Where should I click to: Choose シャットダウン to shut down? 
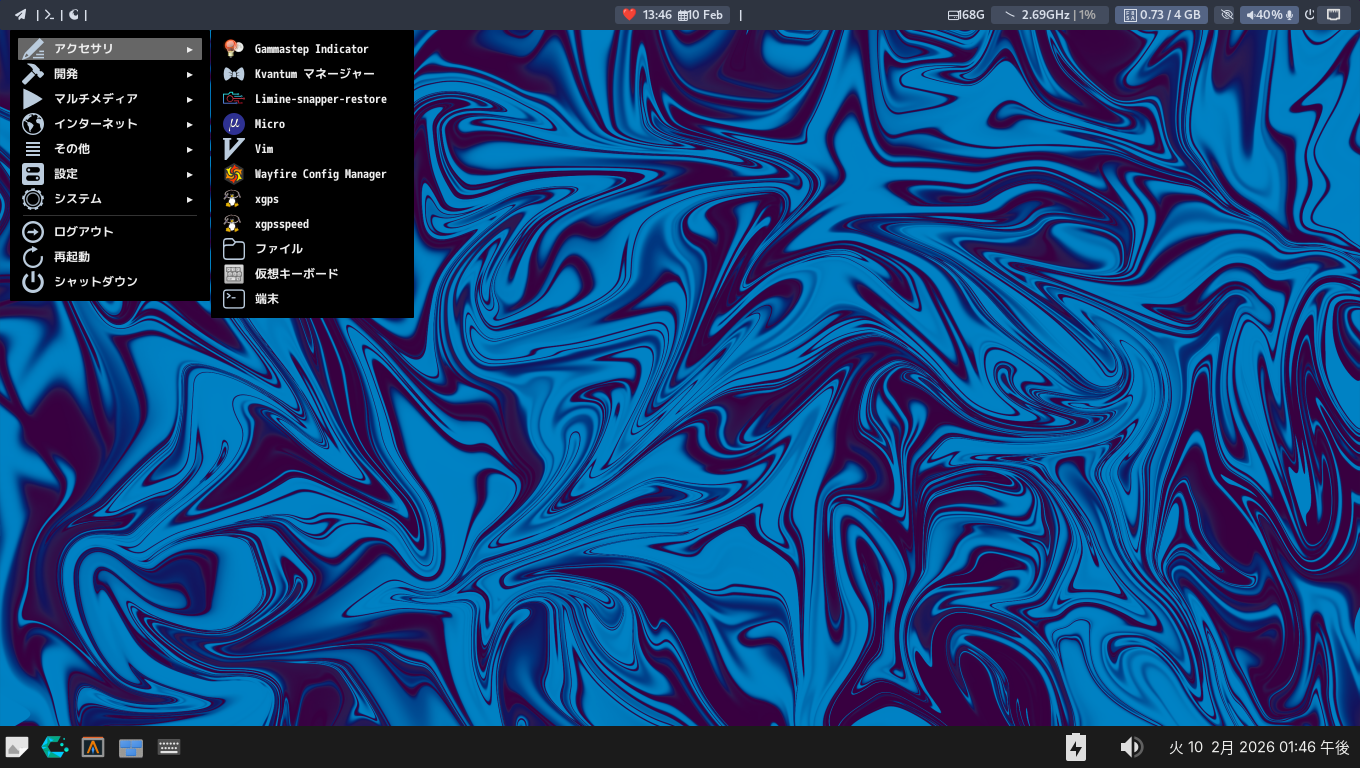[110, 282]
